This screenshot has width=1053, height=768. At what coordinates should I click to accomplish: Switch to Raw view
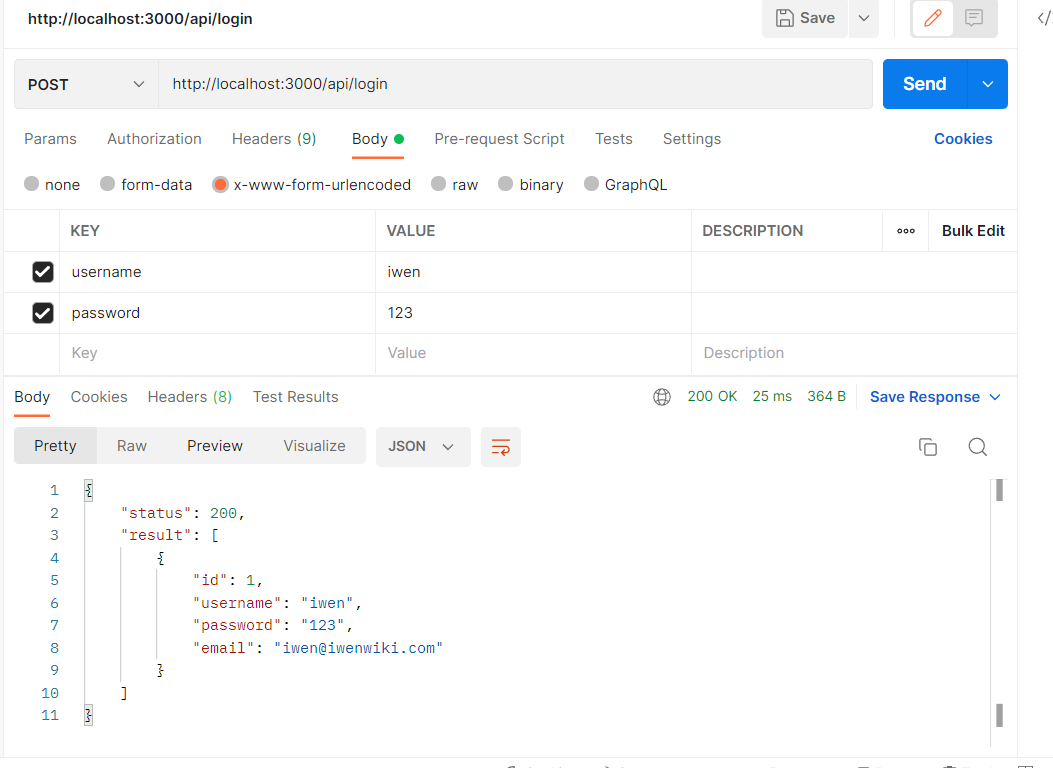click(x=132, y=446)
